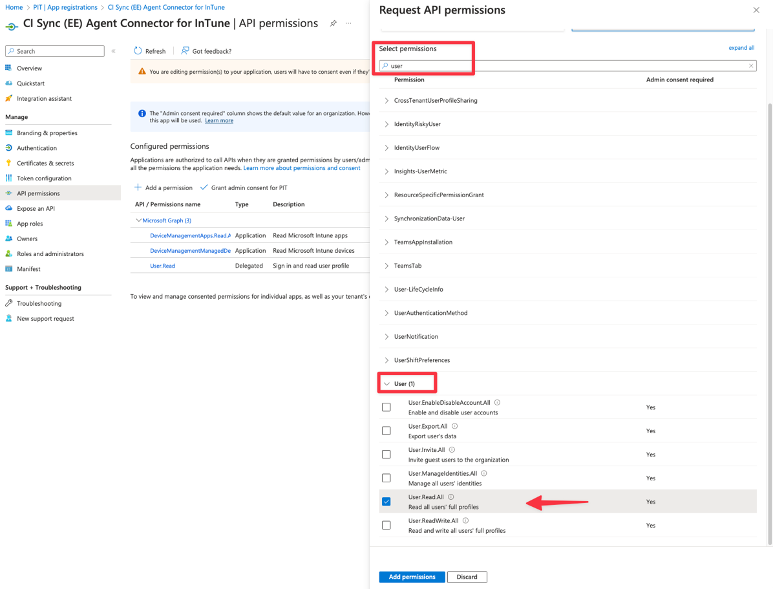Click the Expose an API icon
The height and width of the screenshot is (590, 774).
(x=8, y=208)
